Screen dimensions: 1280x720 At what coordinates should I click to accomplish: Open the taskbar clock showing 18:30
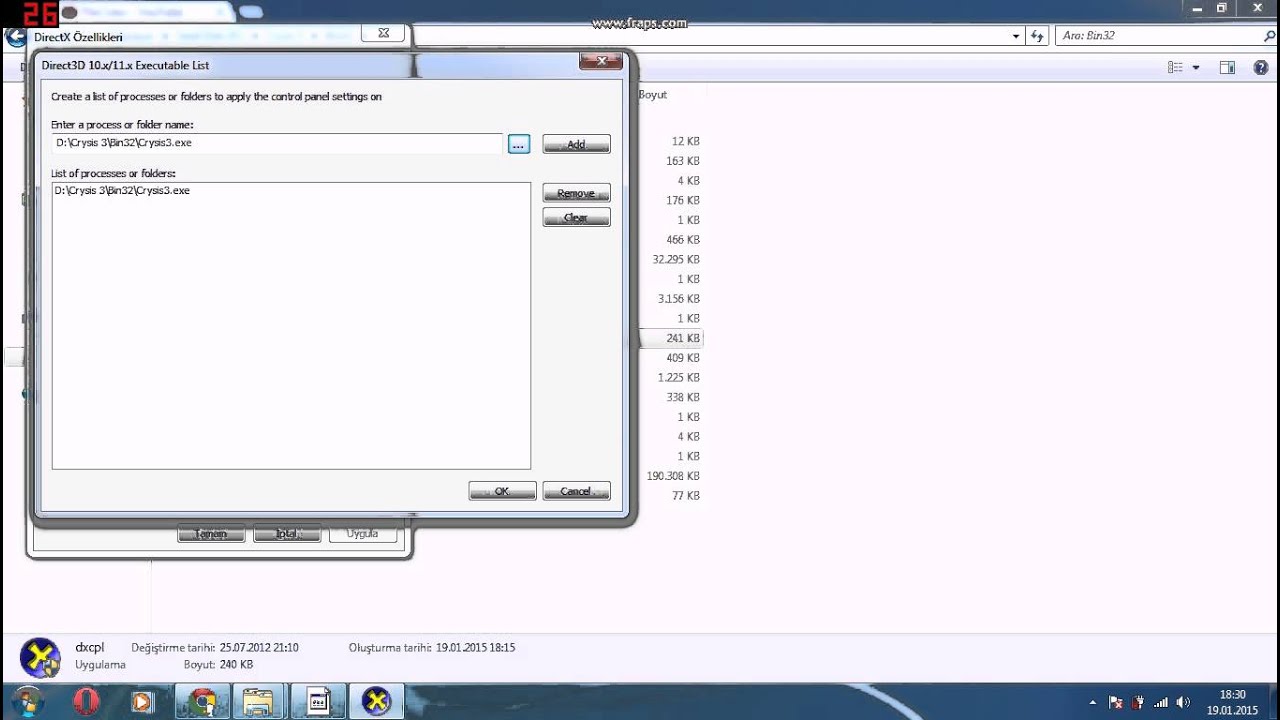(x=1232, y=702)
